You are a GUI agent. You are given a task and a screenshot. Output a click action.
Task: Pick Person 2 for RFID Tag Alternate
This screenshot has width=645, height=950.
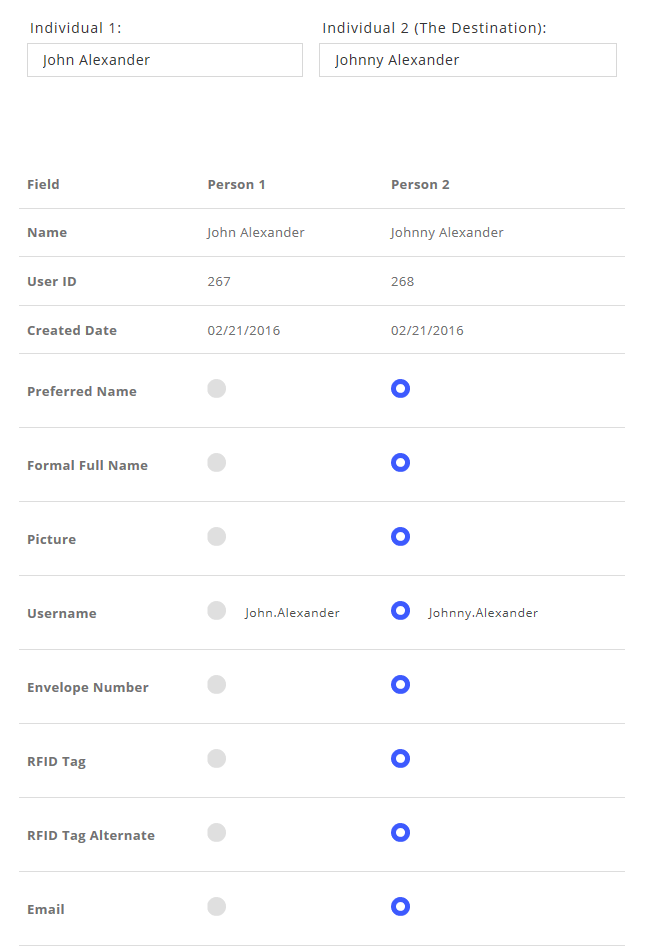[x=400, y=833]
